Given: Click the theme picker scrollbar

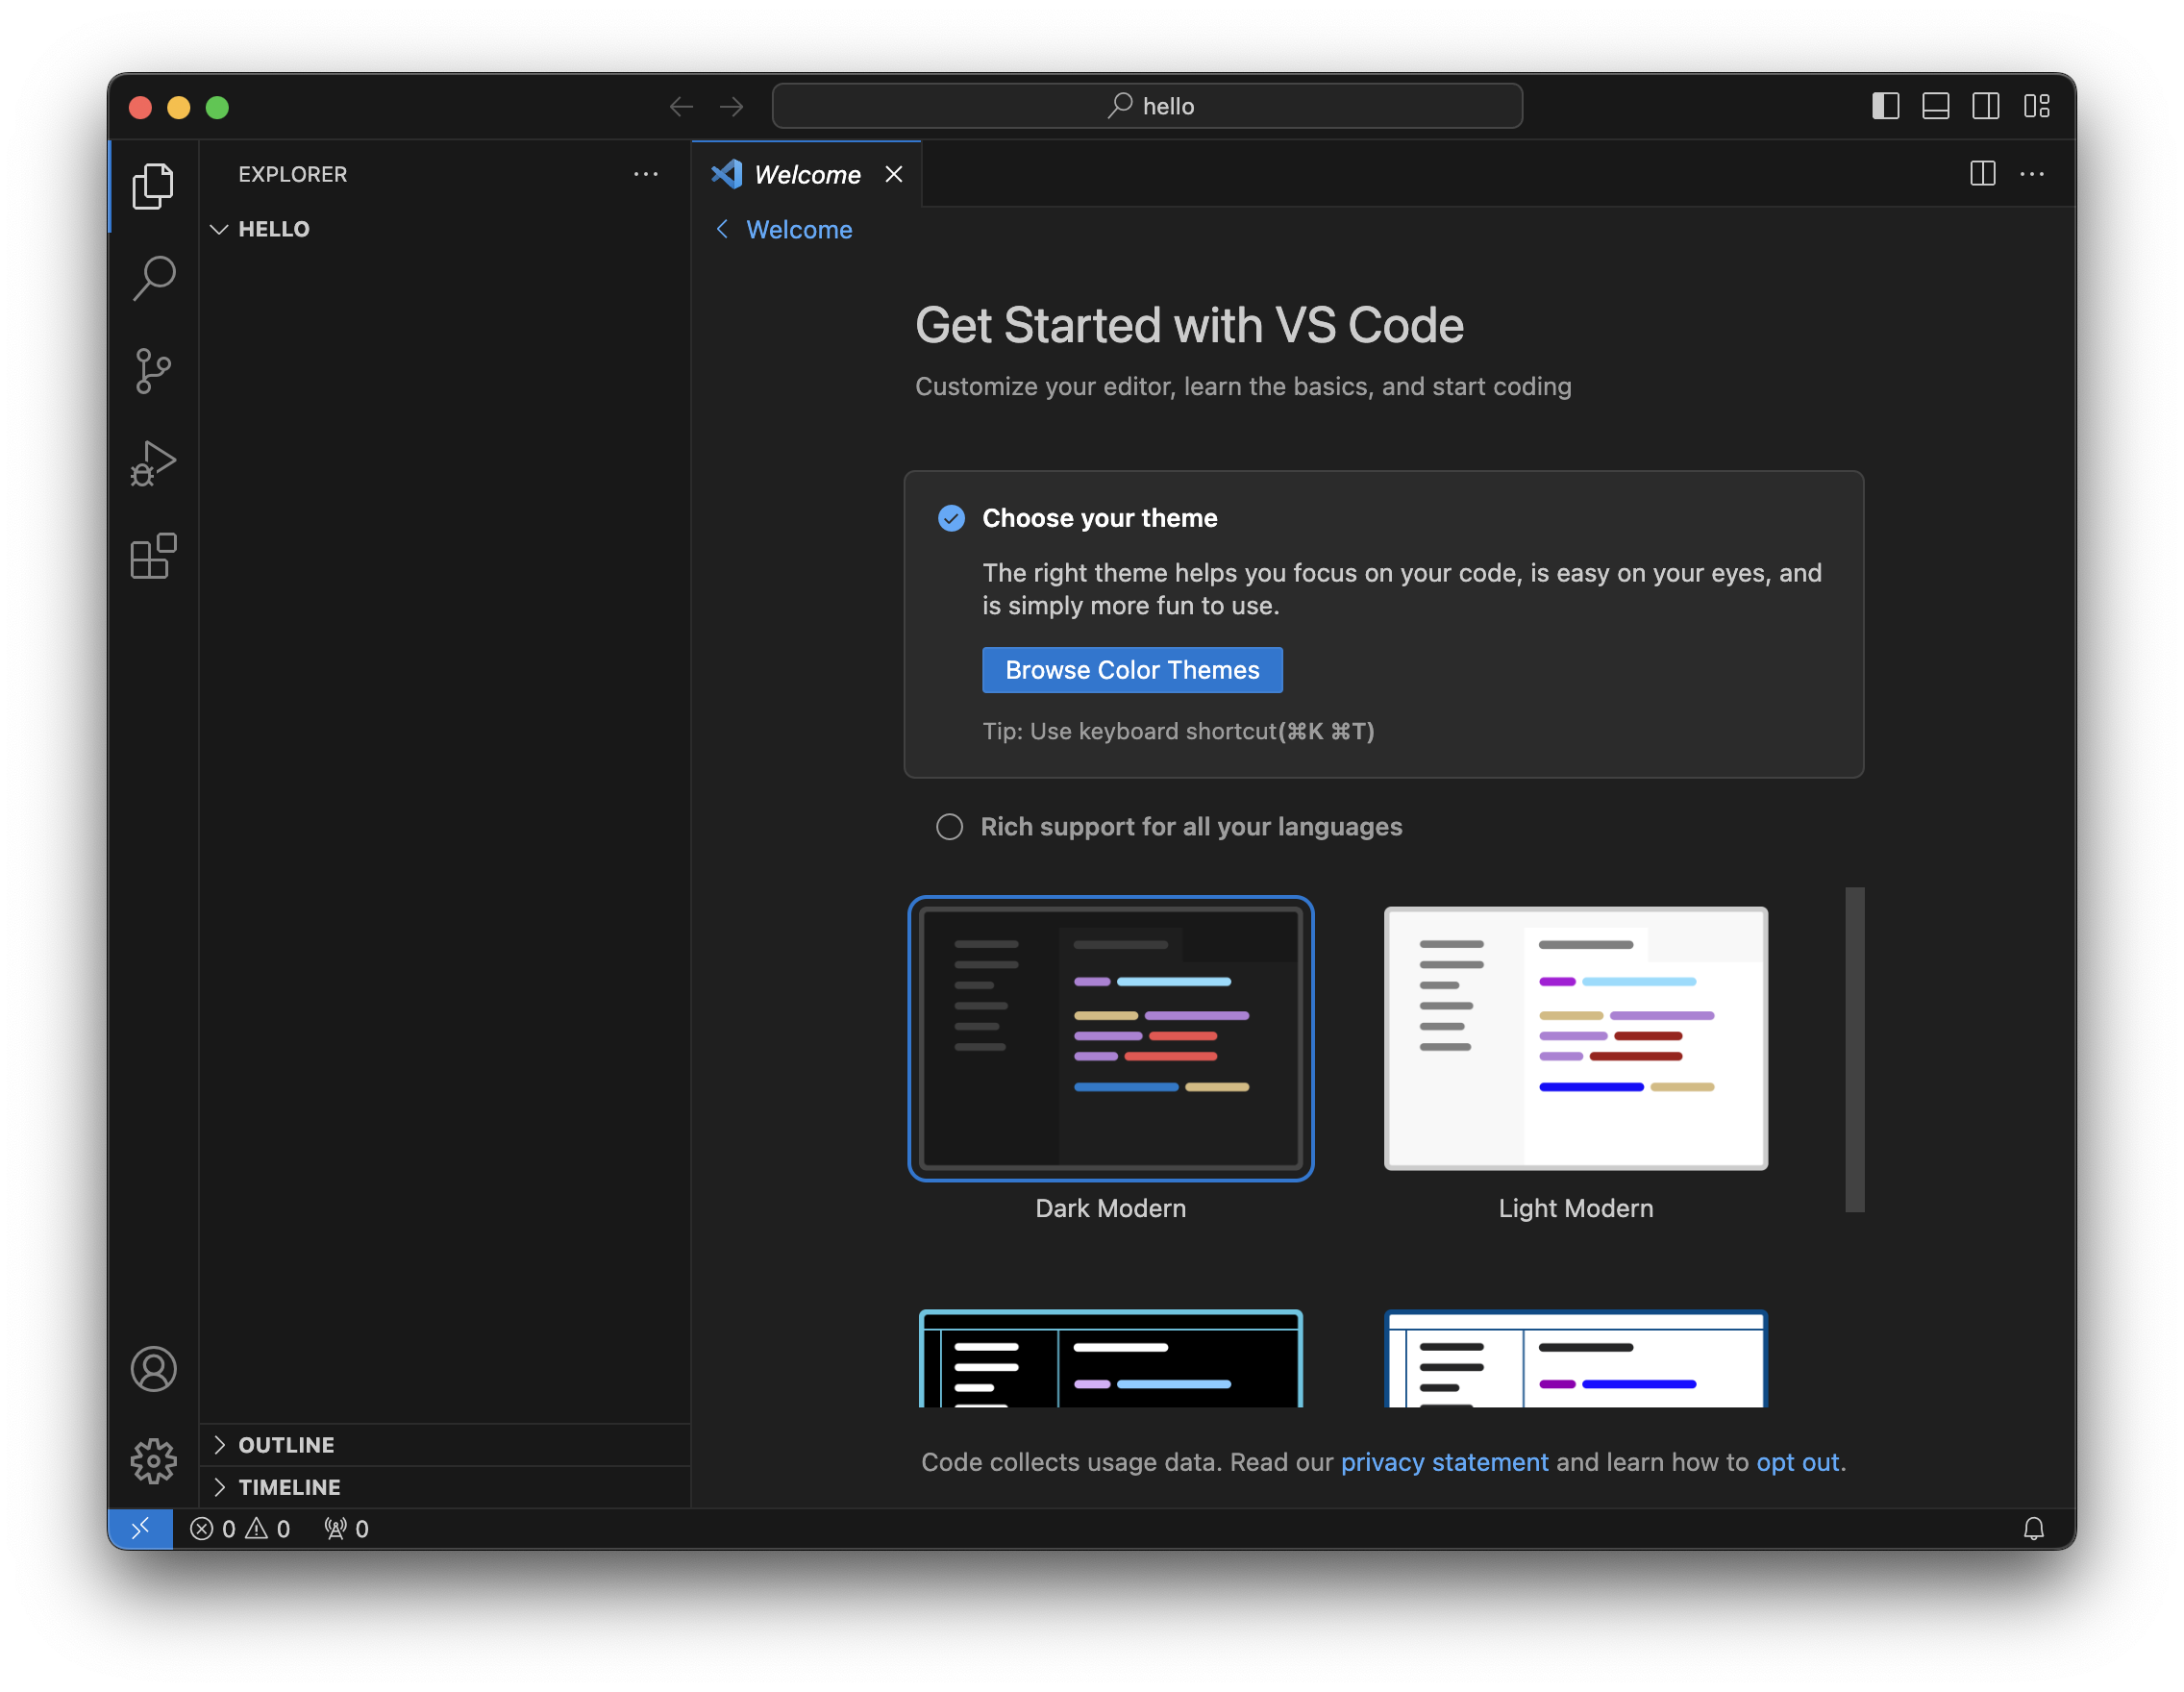Looking at the screenshot, I should click(1854, 1049).
